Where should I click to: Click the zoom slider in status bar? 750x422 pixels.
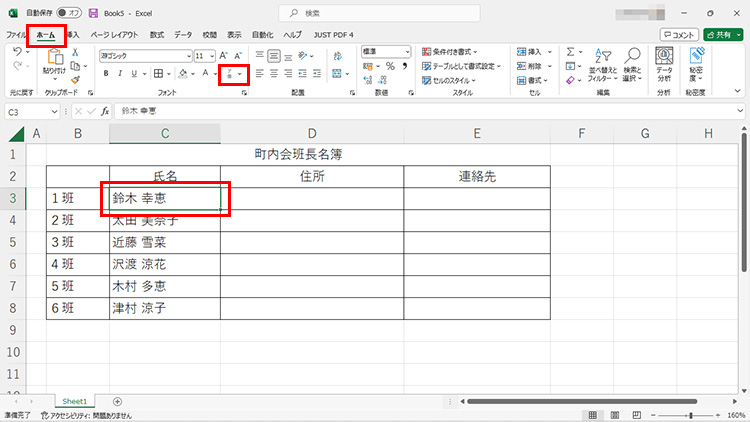tap(689, 414)
